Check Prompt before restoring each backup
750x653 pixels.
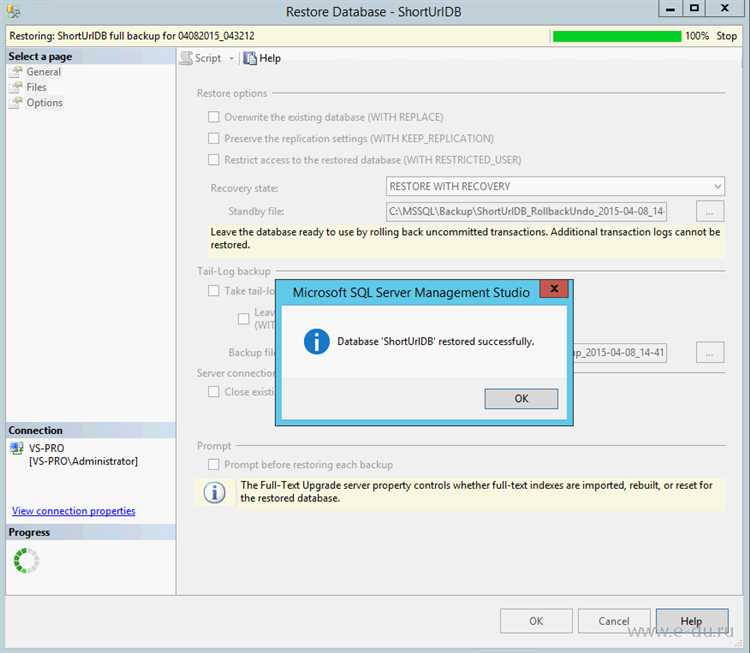click(214, 464)
